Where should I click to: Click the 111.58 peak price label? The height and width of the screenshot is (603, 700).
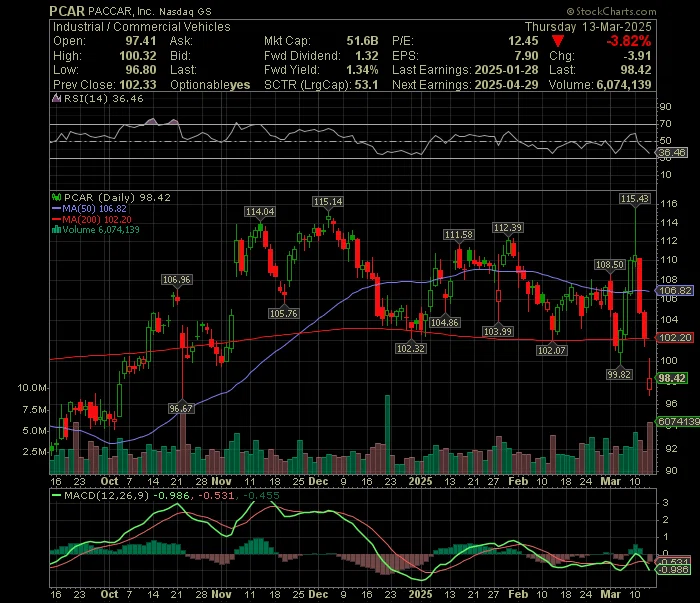[458, 234]
